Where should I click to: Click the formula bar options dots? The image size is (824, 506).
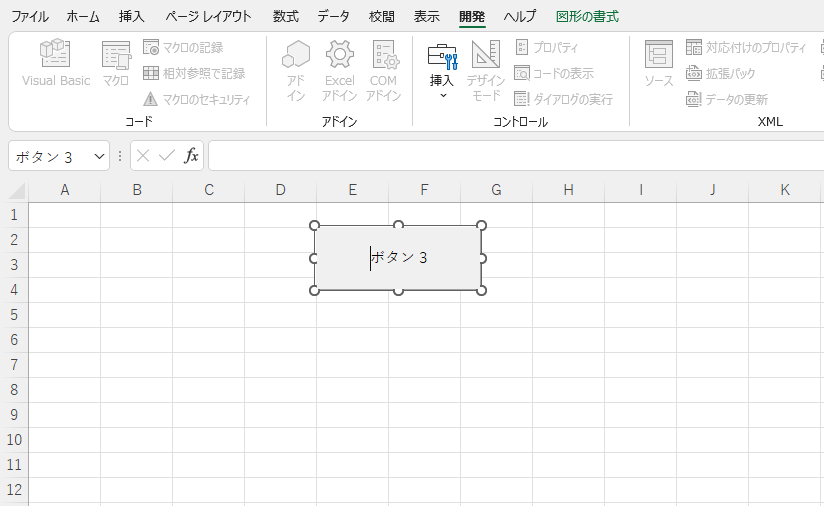pyautogui.click(x=120, y=156)
